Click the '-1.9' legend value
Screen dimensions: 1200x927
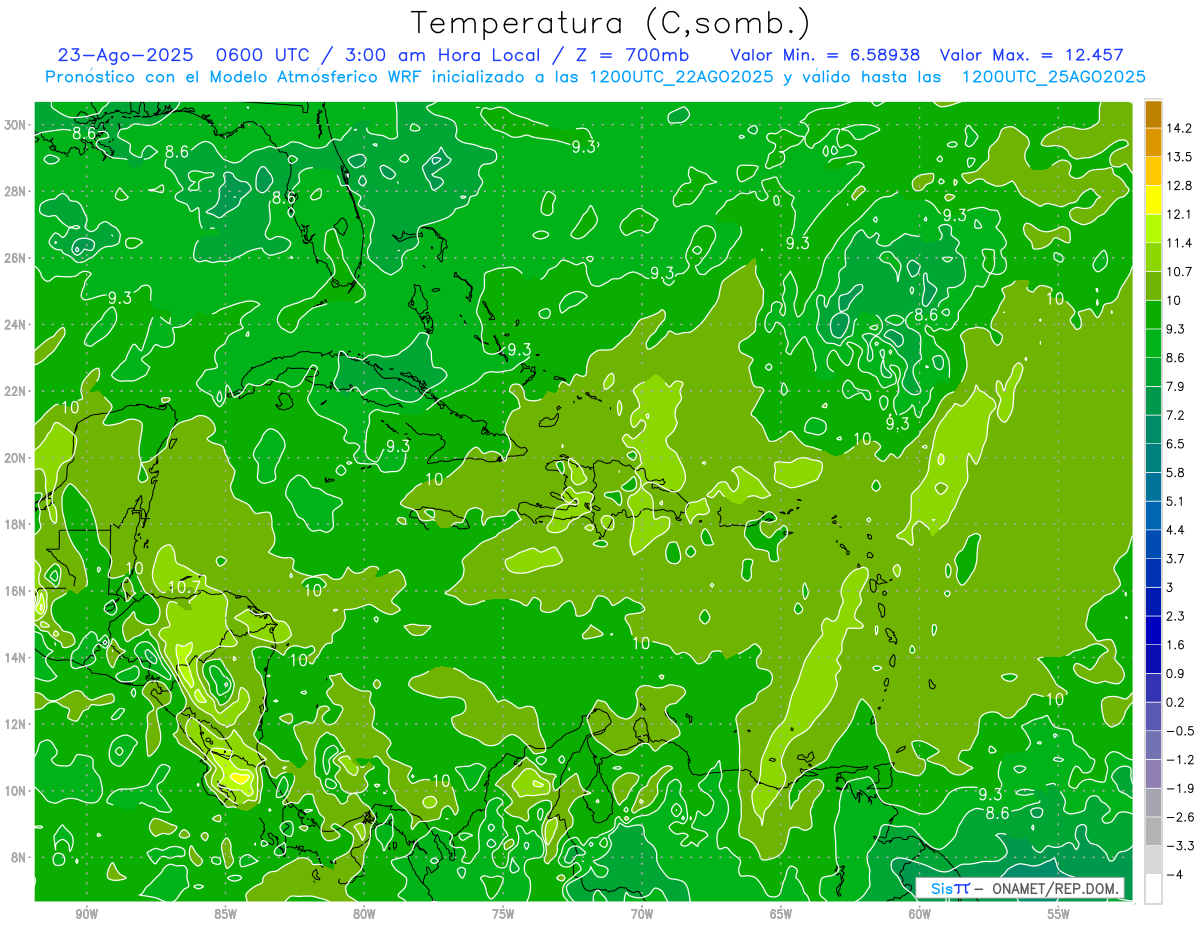1179,788
